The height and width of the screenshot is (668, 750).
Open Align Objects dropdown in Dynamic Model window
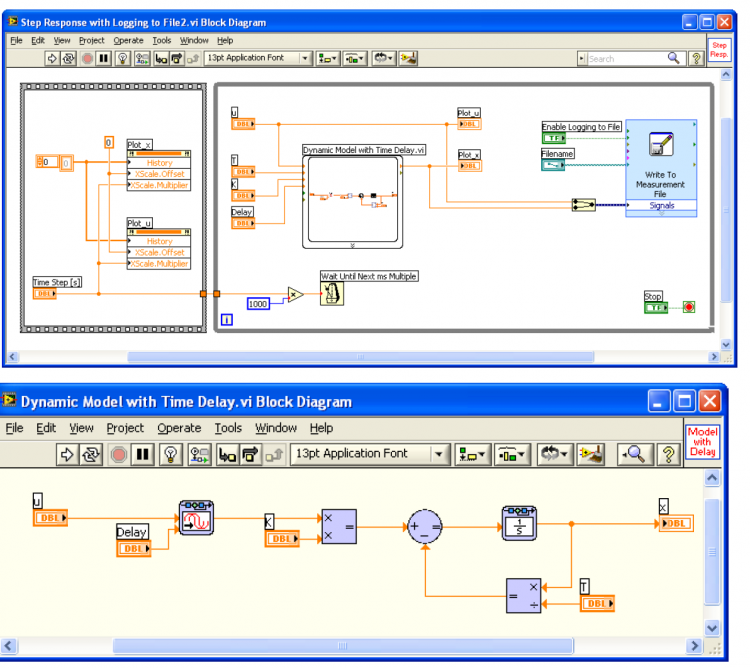(x=472, y=454)
